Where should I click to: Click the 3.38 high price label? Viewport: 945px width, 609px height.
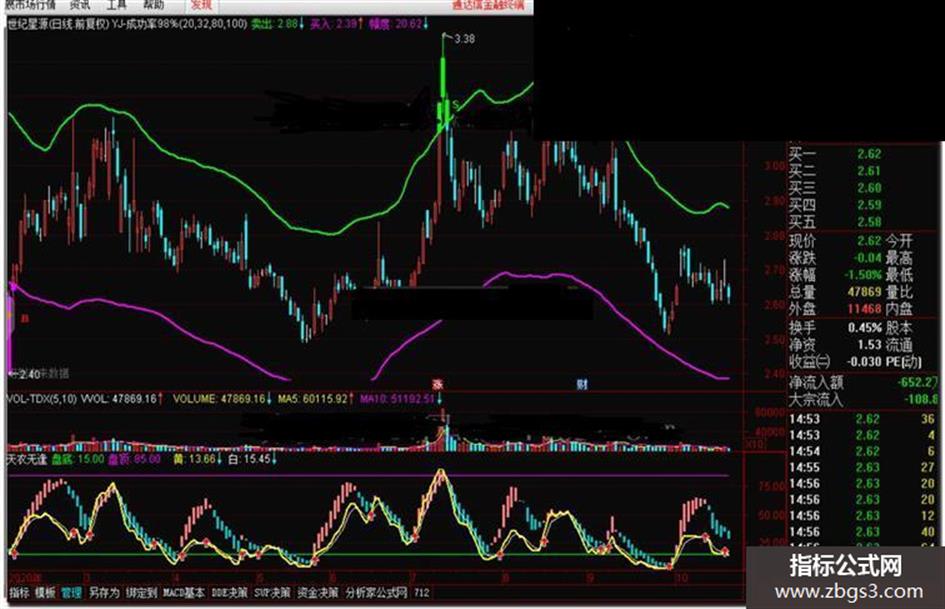[x=464, y=39]
